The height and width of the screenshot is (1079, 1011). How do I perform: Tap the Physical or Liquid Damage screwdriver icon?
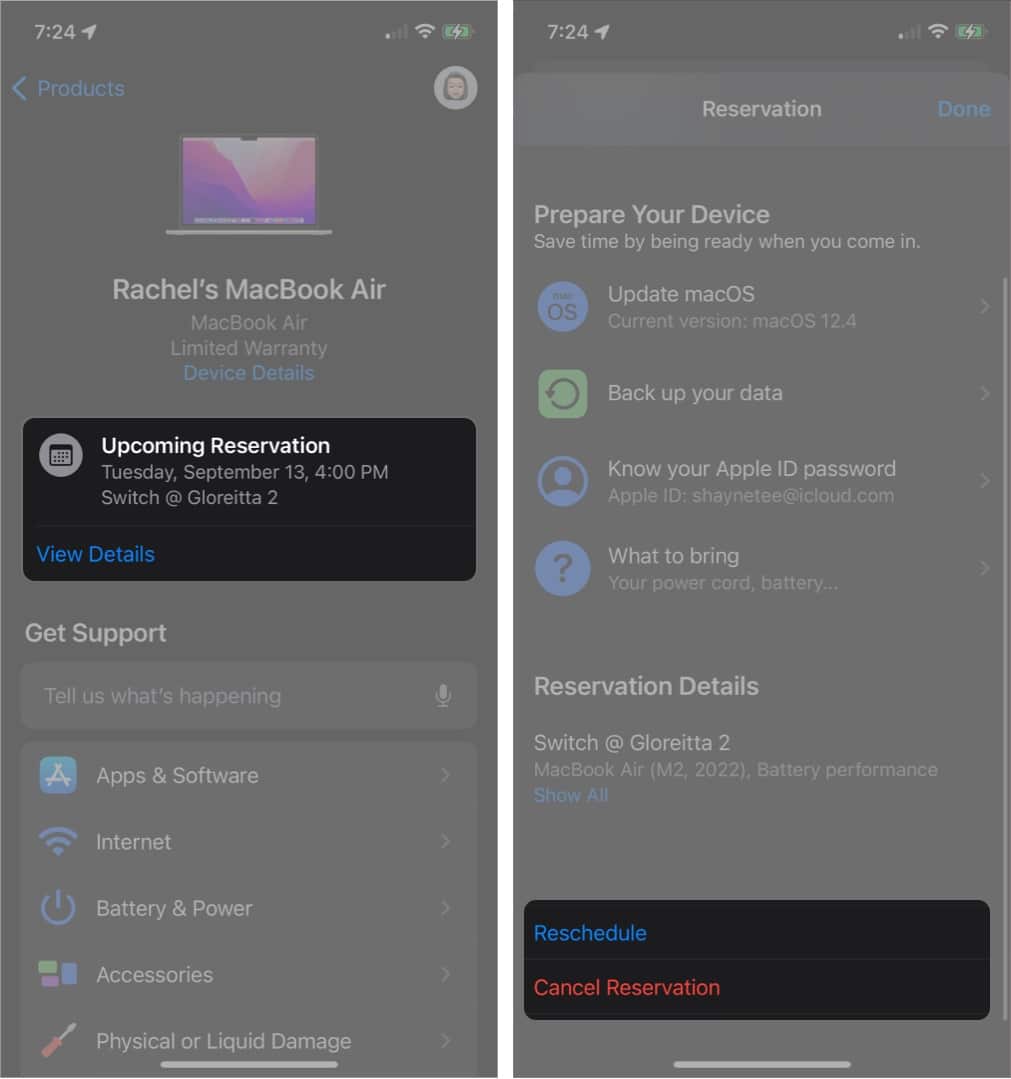coord(58,1040)
